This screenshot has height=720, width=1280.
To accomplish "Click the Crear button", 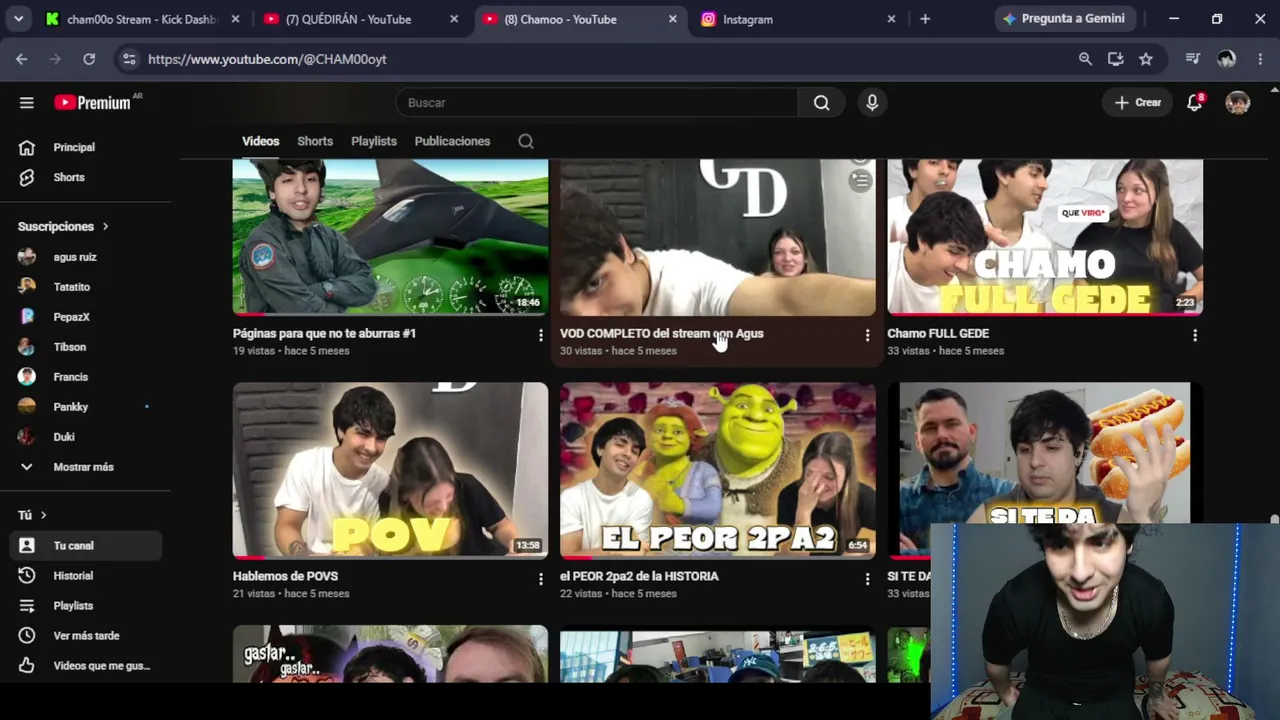I will pyautogui.click(x=1137, y=102).
